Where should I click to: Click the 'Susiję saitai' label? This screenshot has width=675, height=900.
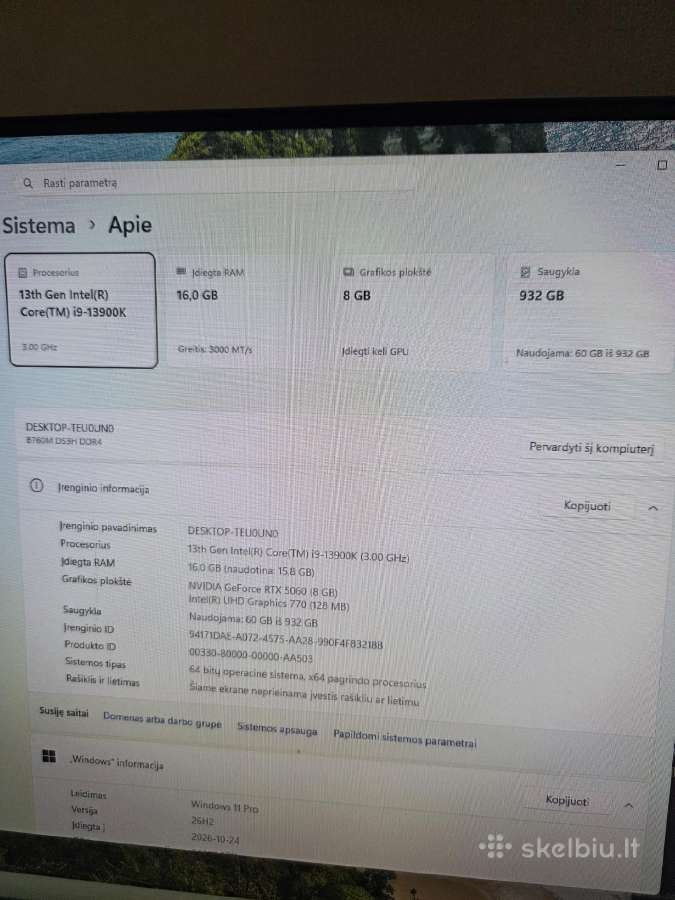64,712
